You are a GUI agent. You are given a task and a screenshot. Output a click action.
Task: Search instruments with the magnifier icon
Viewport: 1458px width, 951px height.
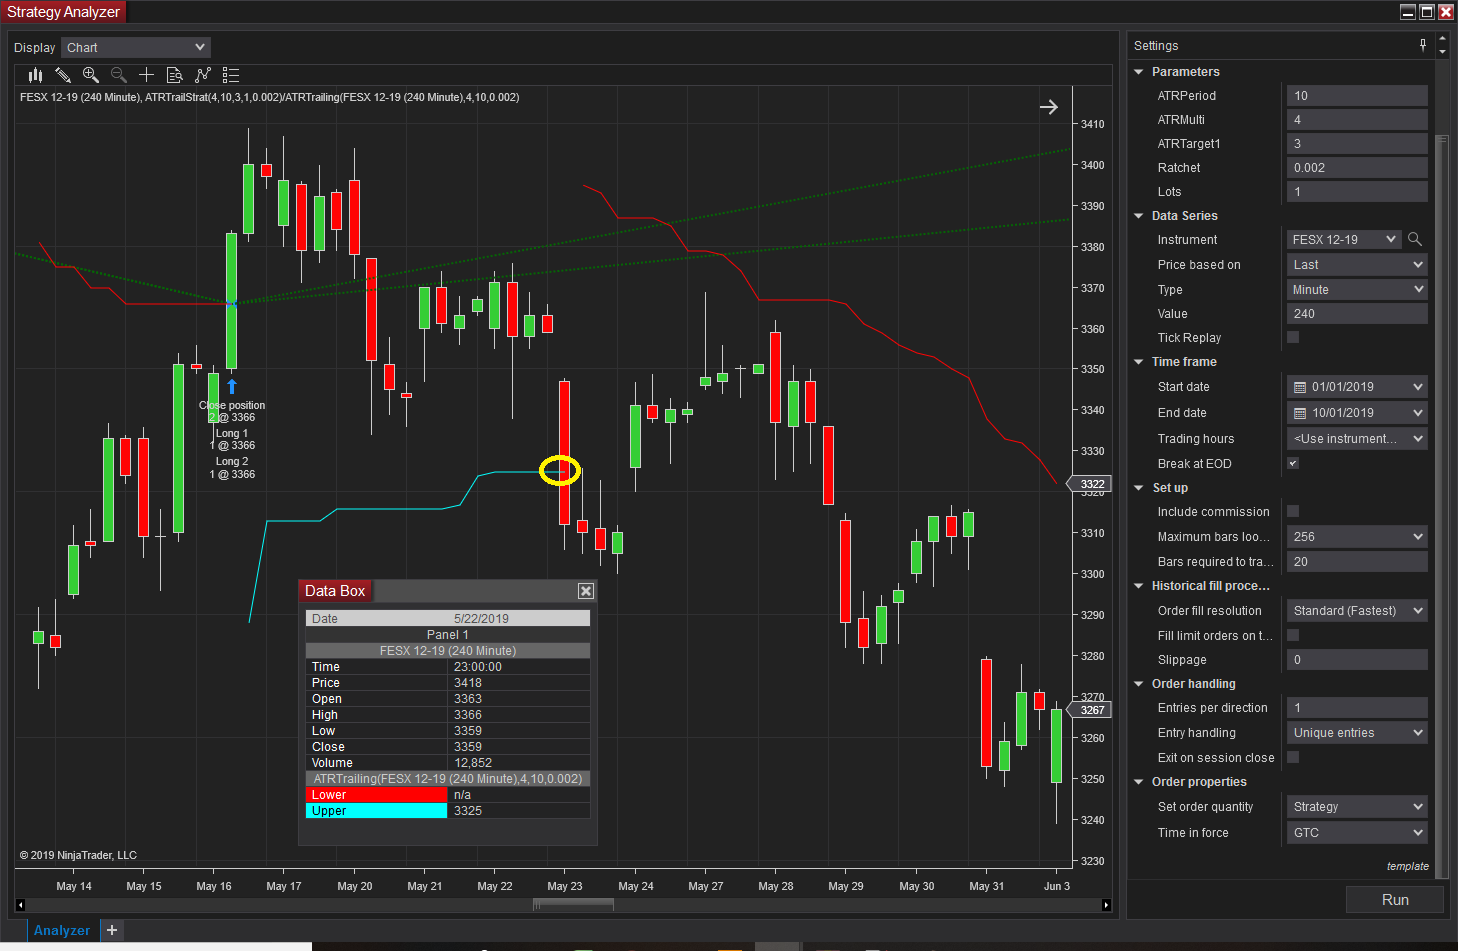point(1415,239)
